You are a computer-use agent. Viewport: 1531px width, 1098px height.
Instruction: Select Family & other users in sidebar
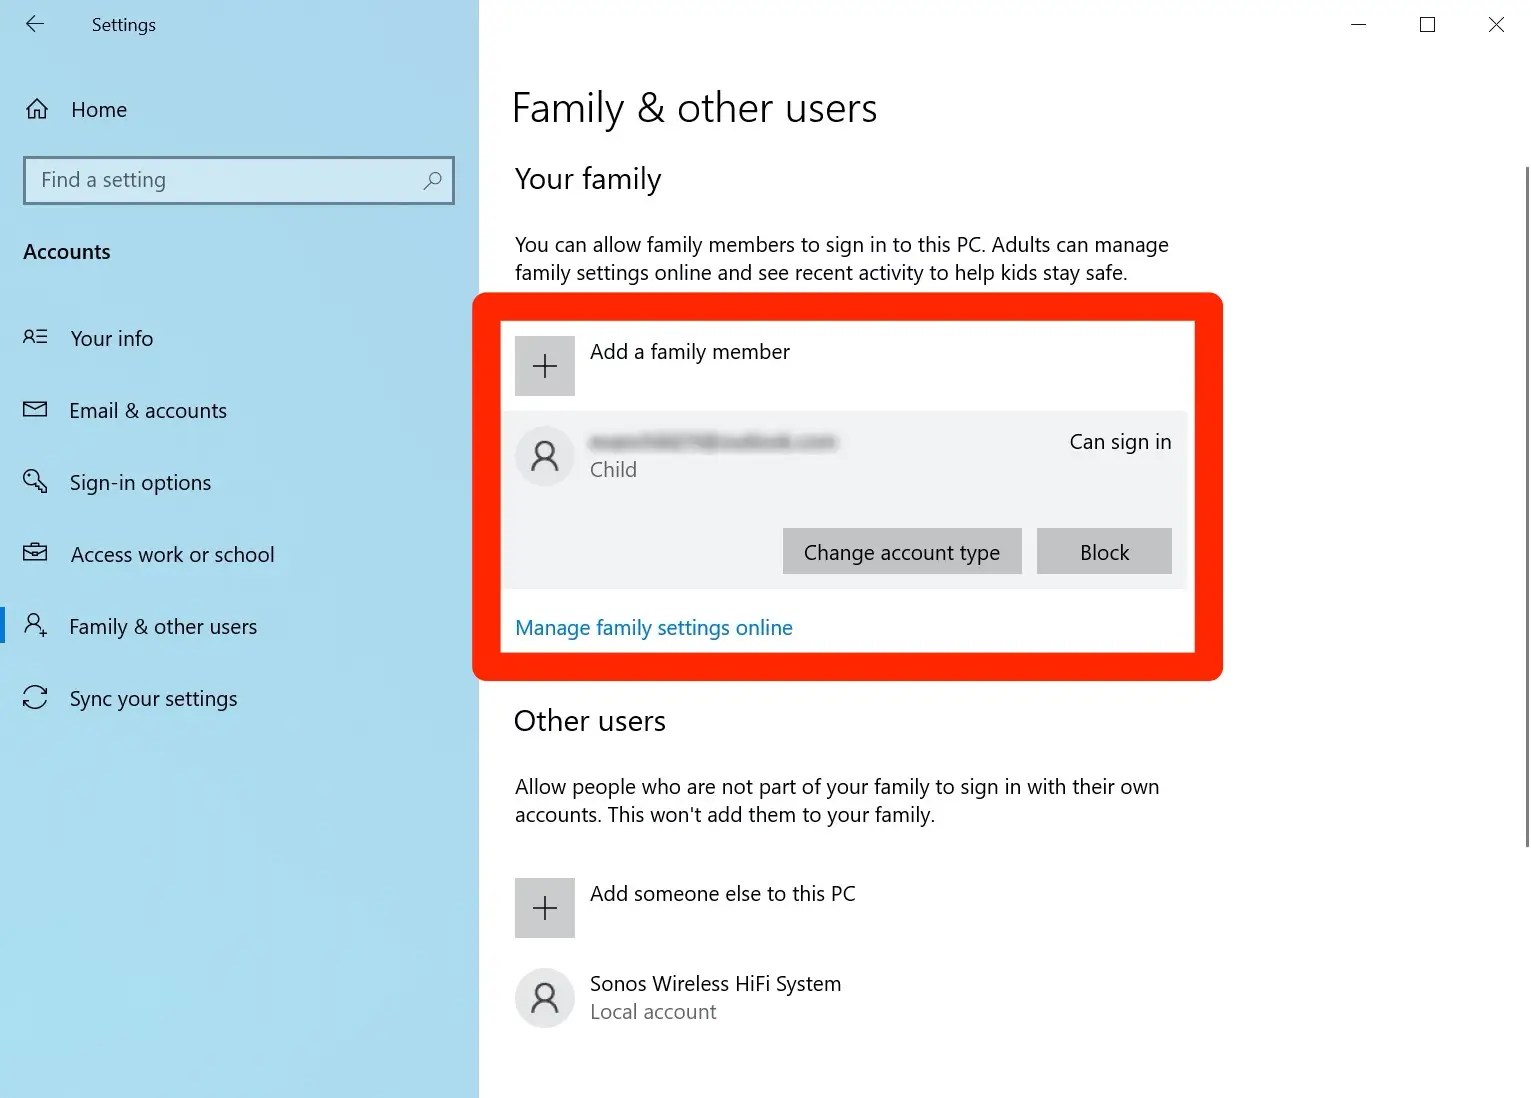coord(163,626)
